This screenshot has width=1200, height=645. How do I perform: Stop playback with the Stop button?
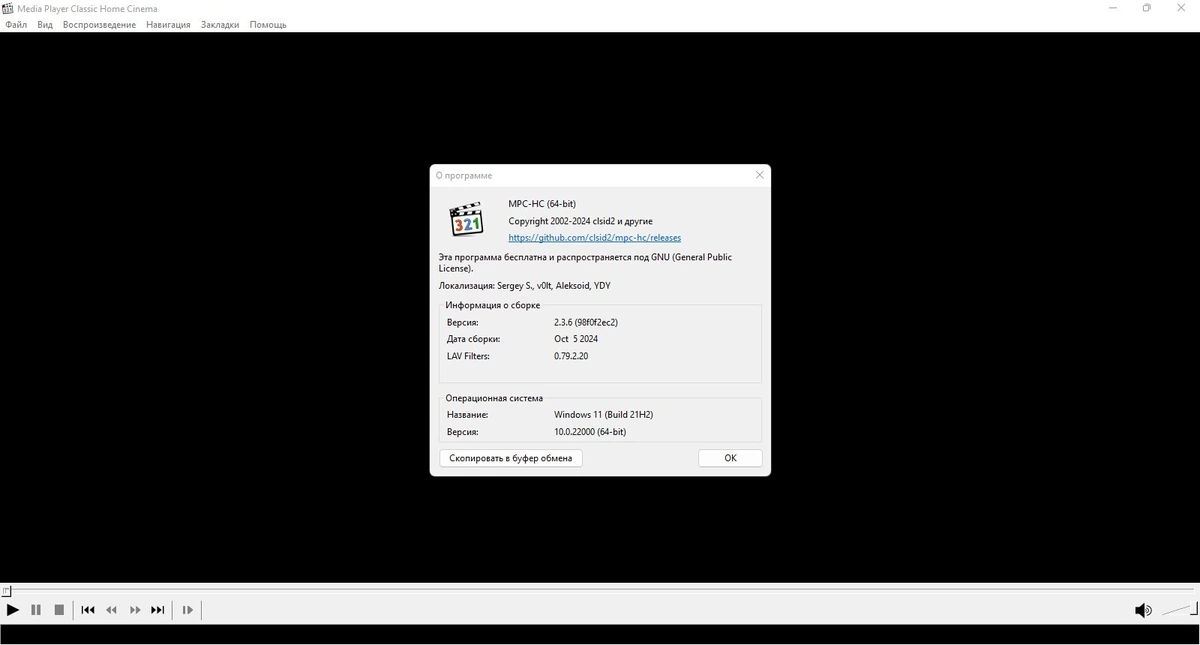(x=59, y=610)
